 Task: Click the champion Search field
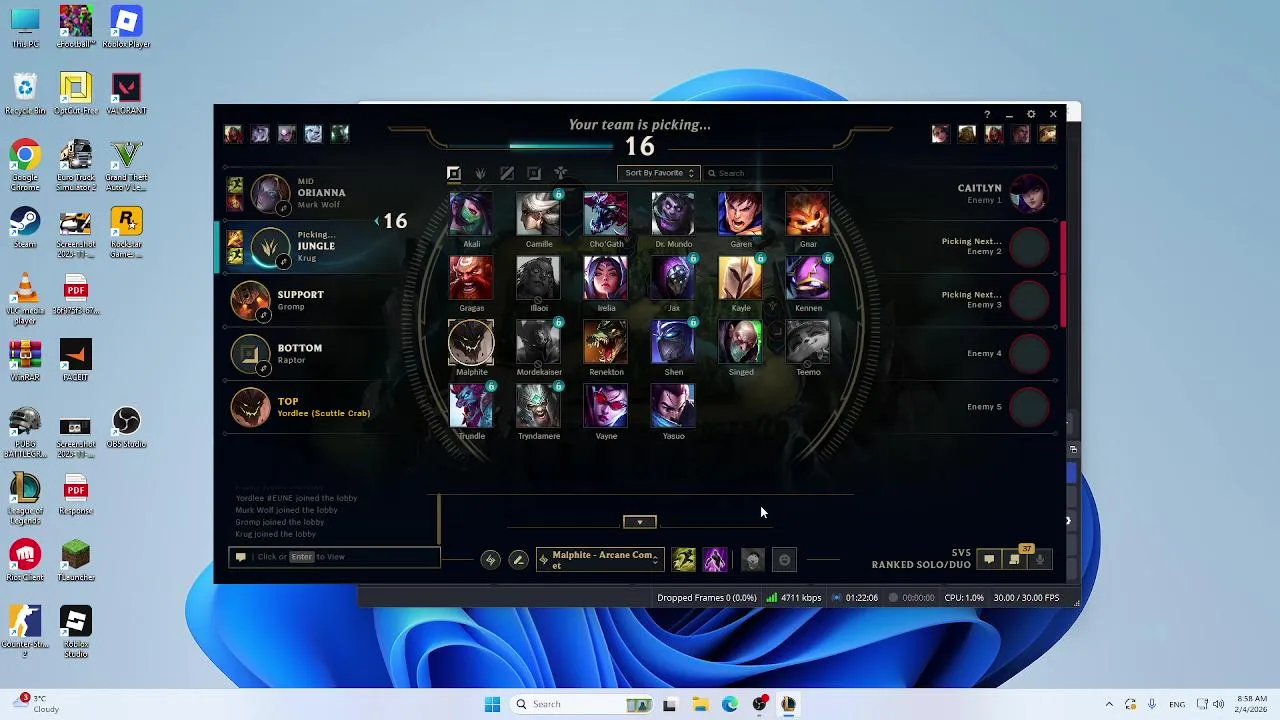click(768, 173)
